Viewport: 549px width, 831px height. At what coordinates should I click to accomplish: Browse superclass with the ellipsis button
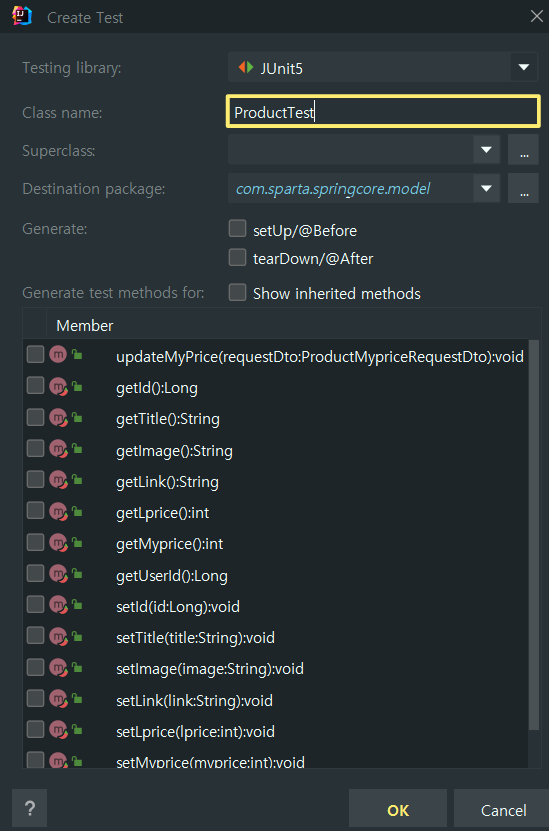(x=524, y=150)
